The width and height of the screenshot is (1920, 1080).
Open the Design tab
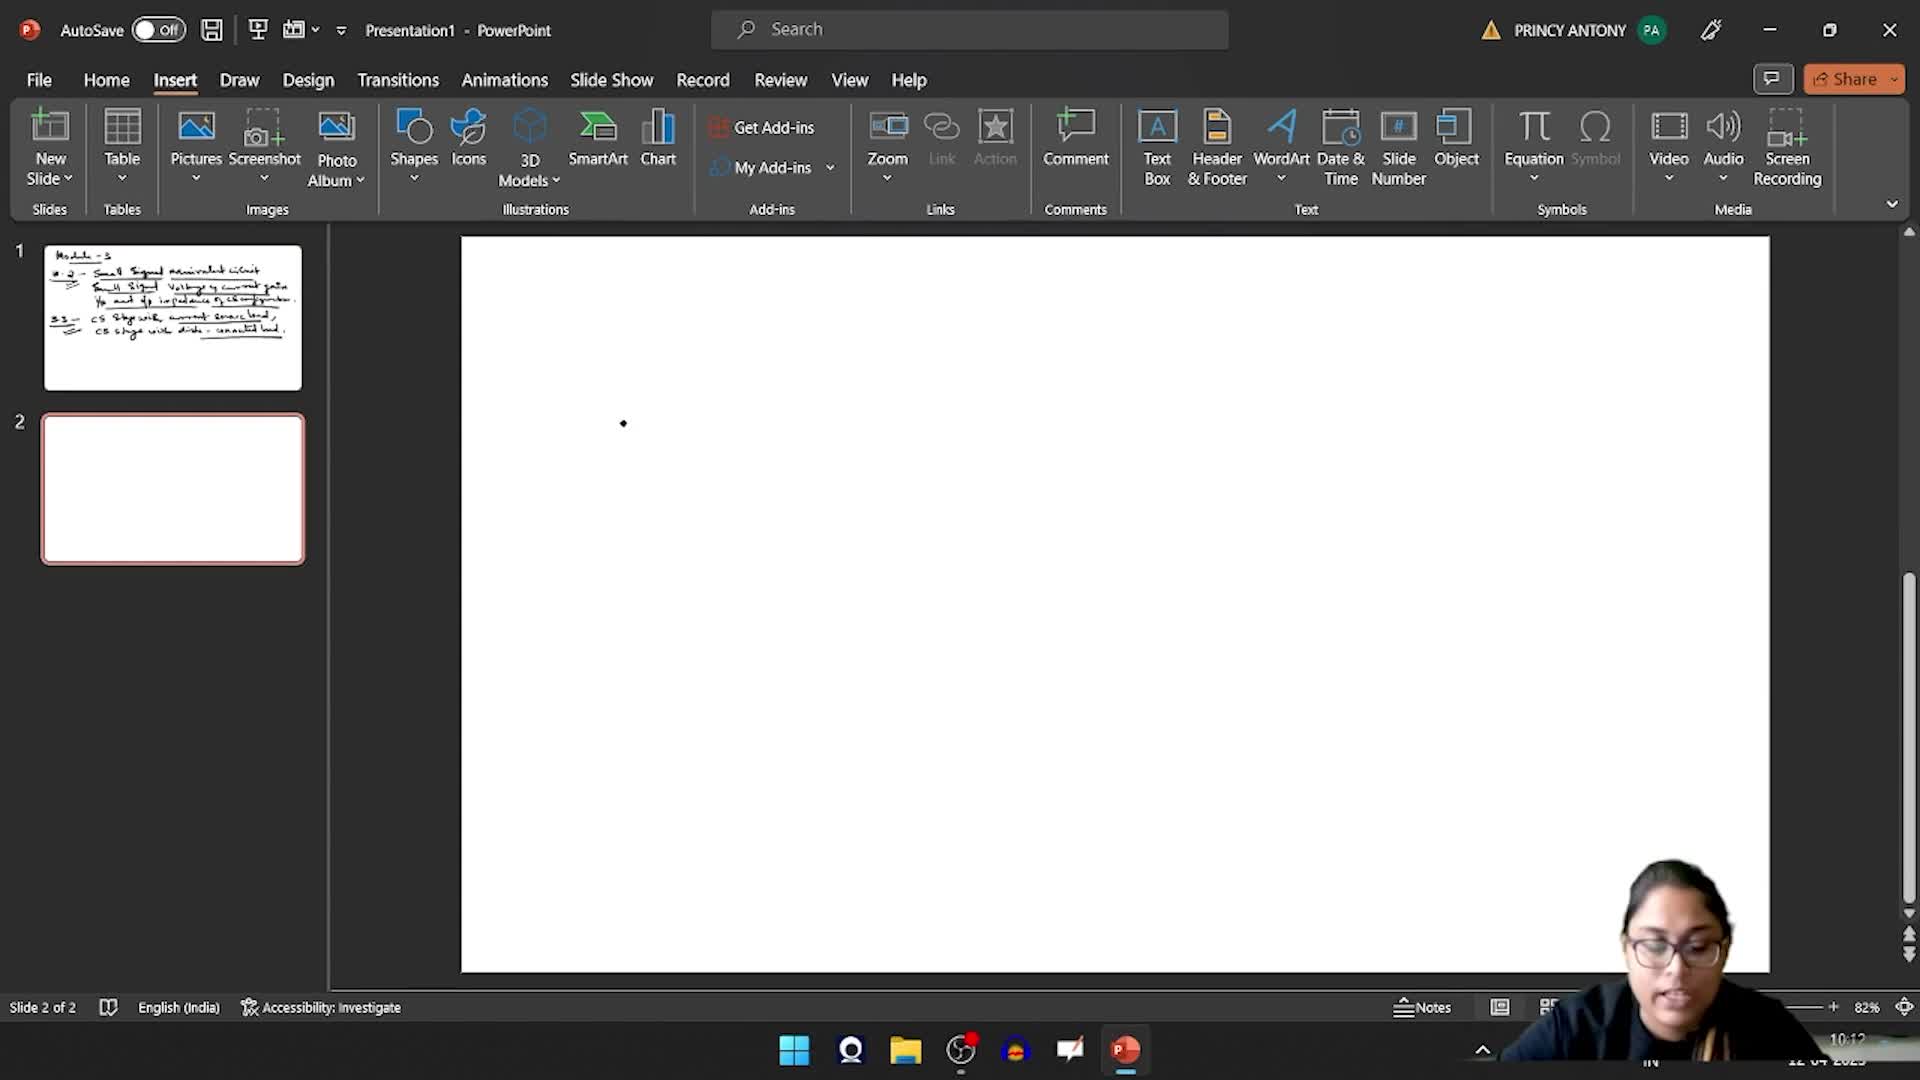[x=308, y=80]
